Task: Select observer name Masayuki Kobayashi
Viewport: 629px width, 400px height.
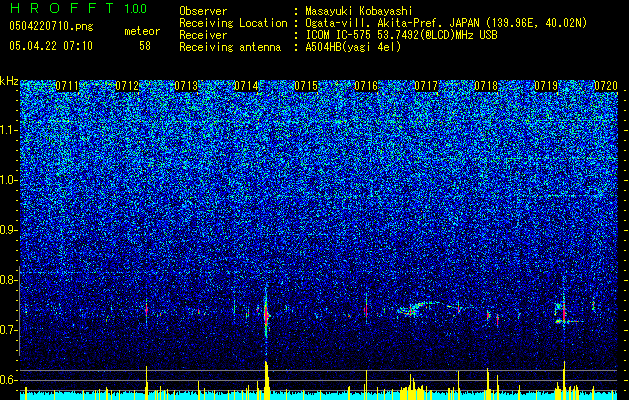Action: [359, 11]
